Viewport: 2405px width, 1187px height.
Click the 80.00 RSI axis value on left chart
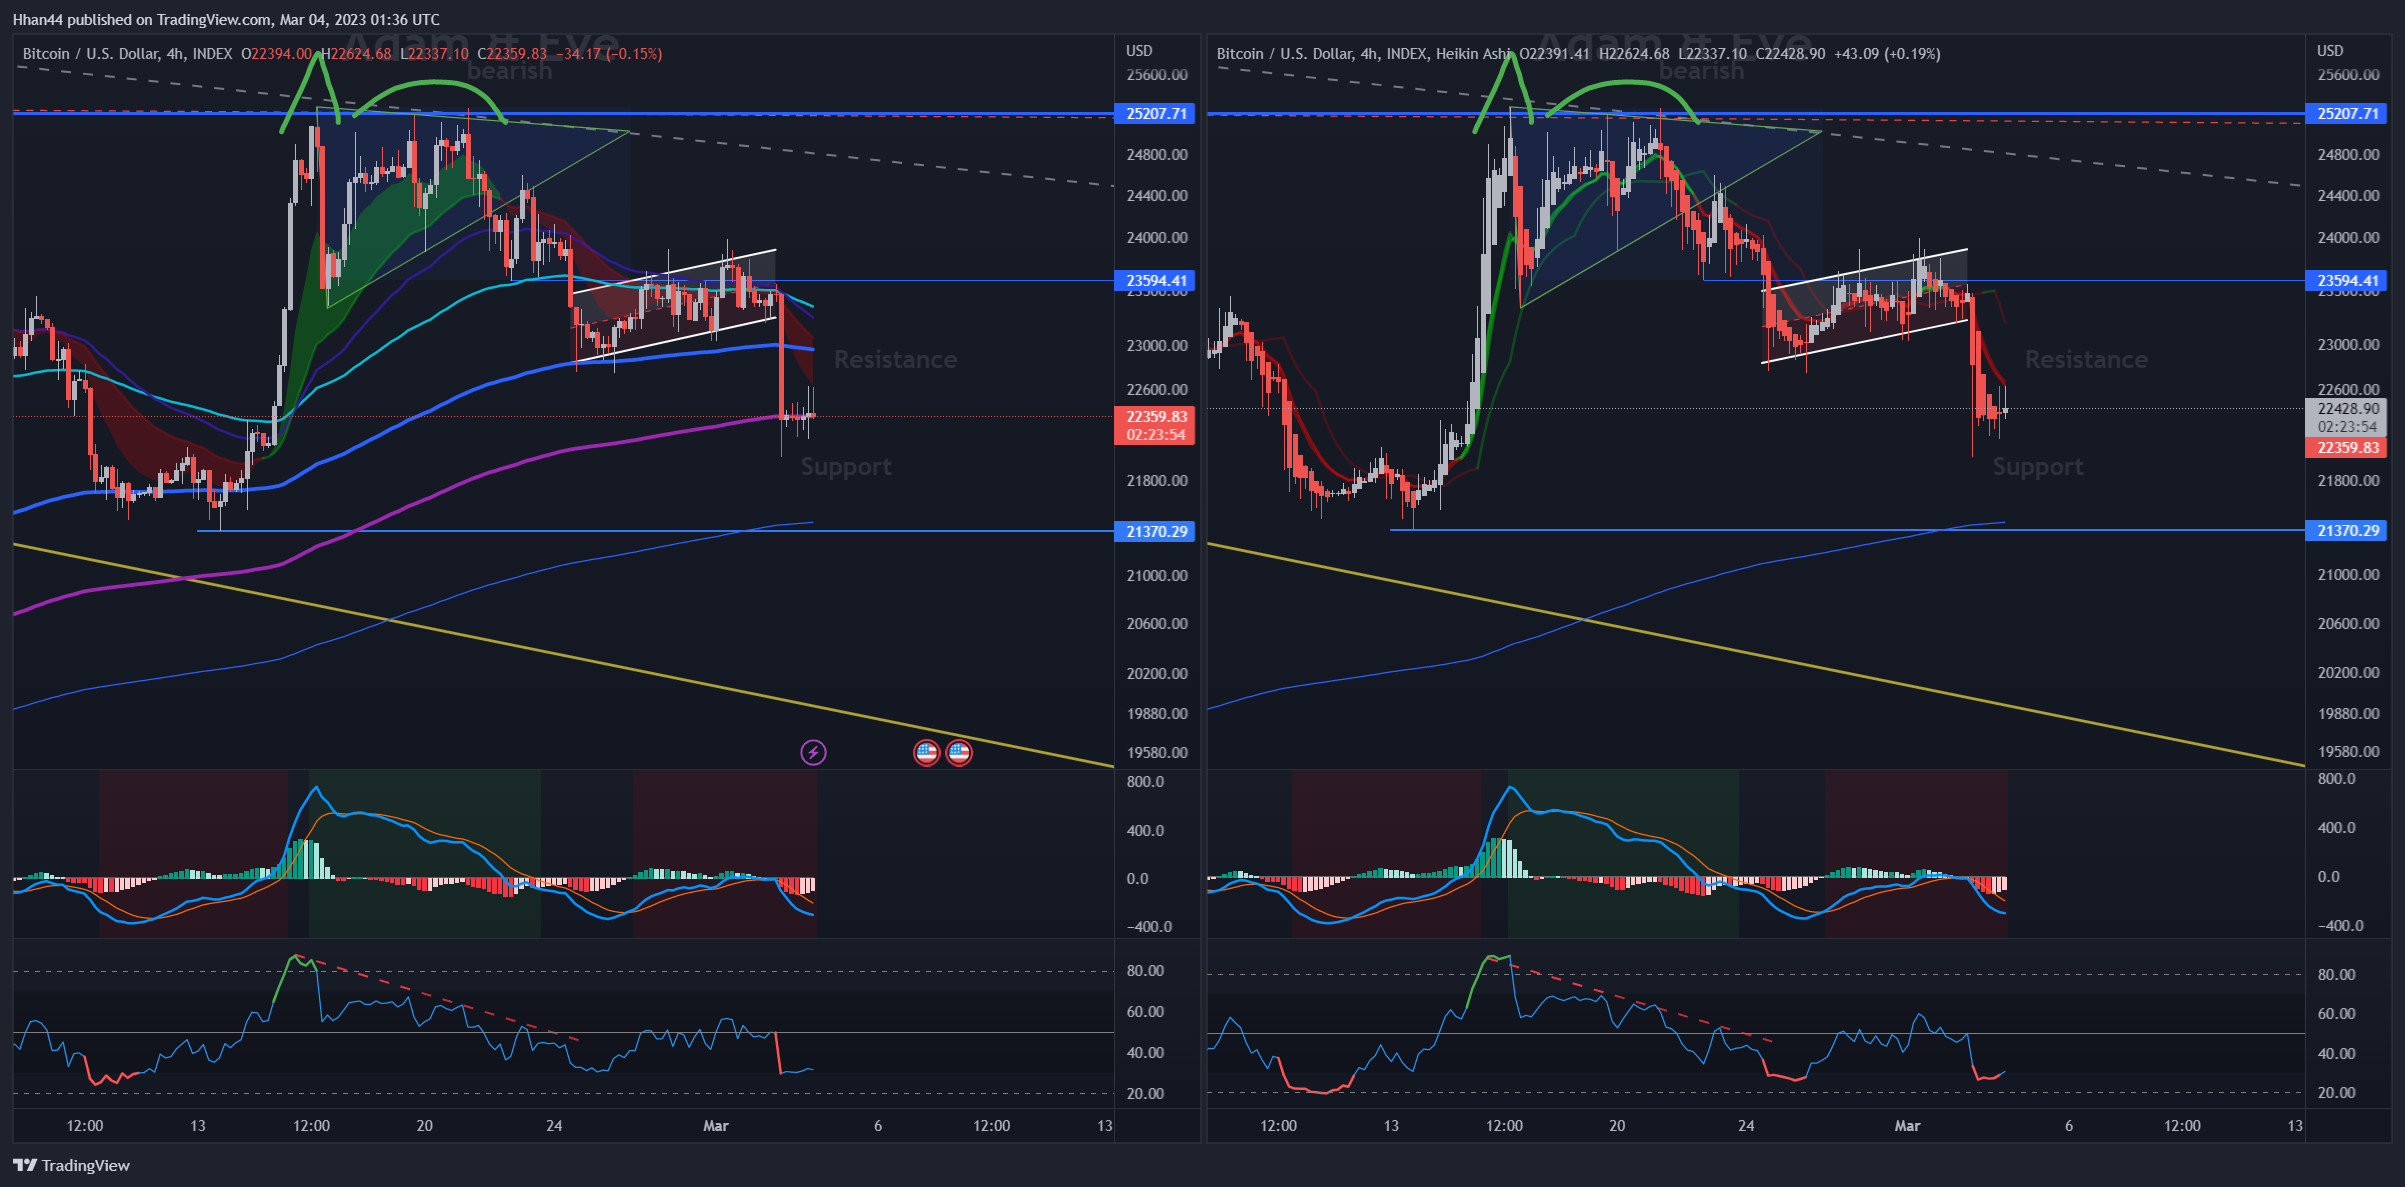[1145, 971]
